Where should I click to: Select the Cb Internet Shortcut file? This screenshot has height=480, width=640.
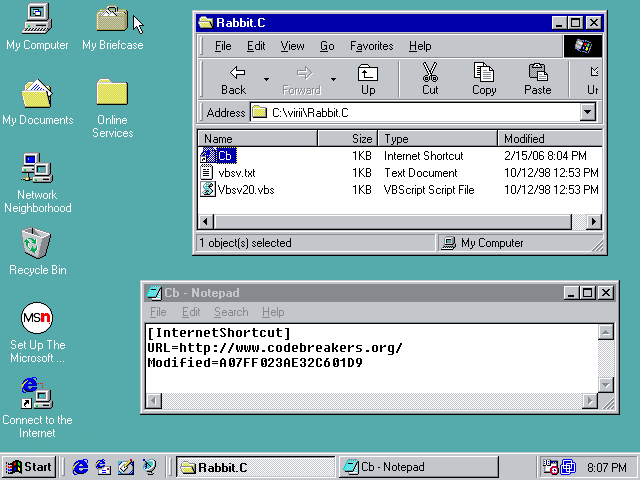[x=218, y=156]
